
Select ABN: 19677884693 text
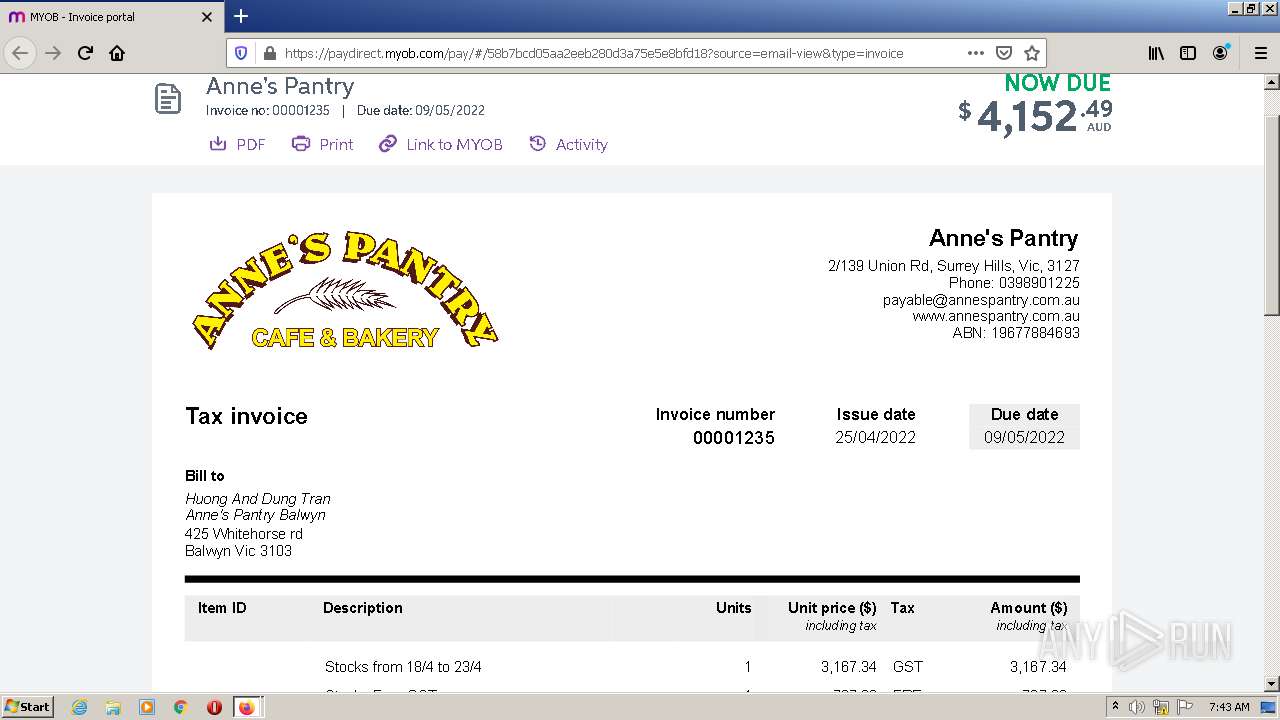click(1016, 333)
